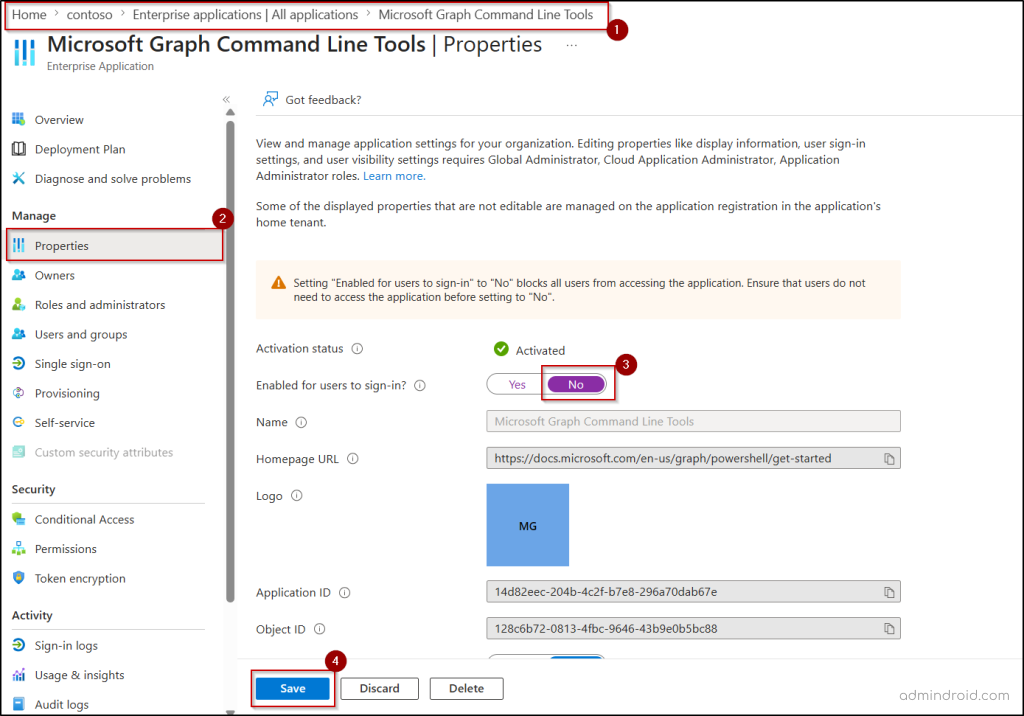Click the Conditional Access icon
Image resolution: width=1024 pixels, height=716 pixels.
pyautogui.click(x=18, y=519)
